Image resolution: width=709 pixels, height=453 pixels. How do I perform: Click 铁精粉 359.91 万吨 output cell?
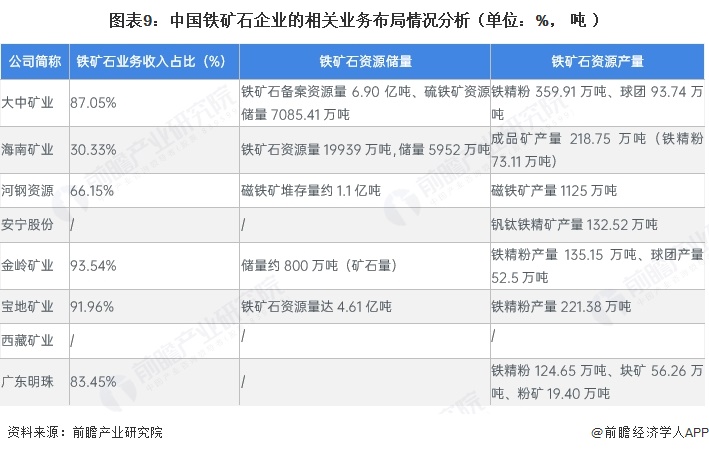click(x=597, y=103)
